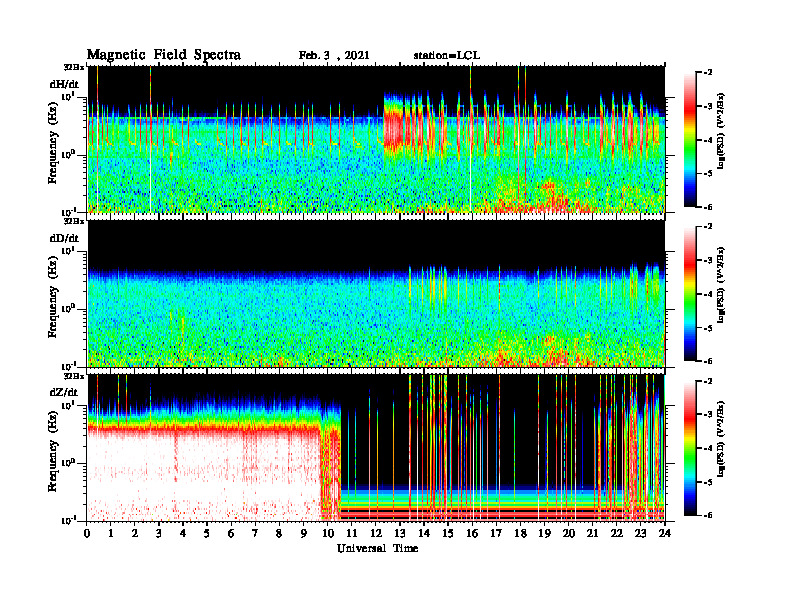Click the hour 2 tick label
The image size is (792, 612).
(x=135, y=533)
